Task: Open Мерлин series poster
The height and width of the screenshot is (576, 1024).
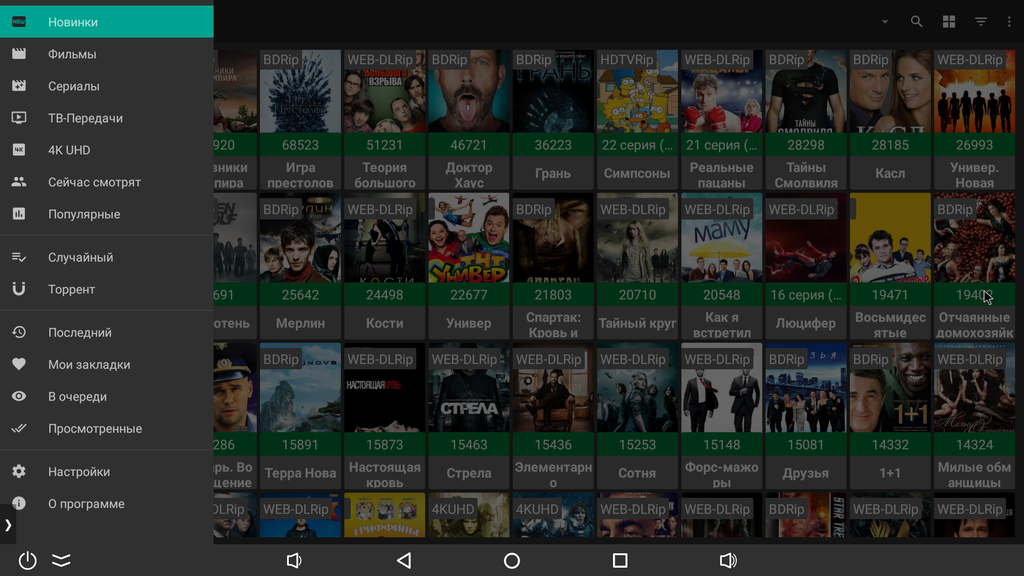Action: coord(300,238)
